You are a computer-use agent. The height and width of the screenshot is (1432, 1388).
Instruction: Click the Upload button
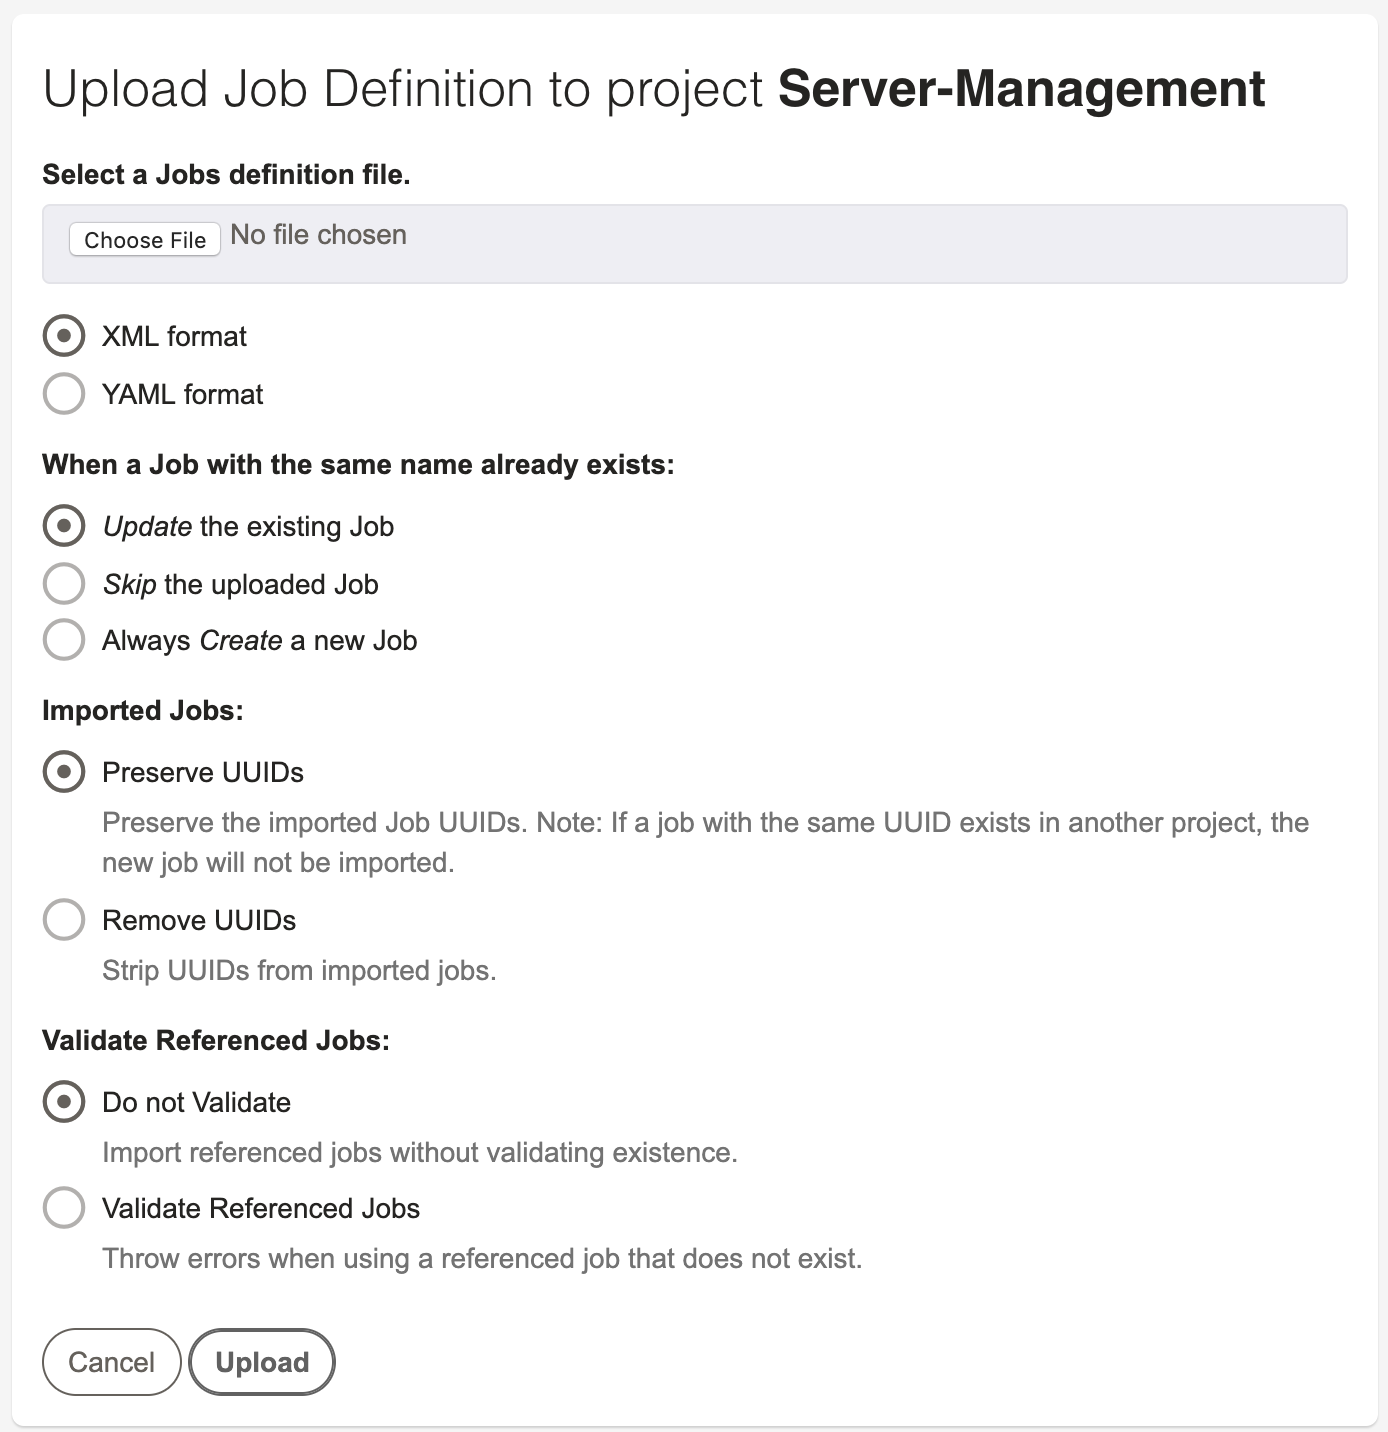point(261,1362)
